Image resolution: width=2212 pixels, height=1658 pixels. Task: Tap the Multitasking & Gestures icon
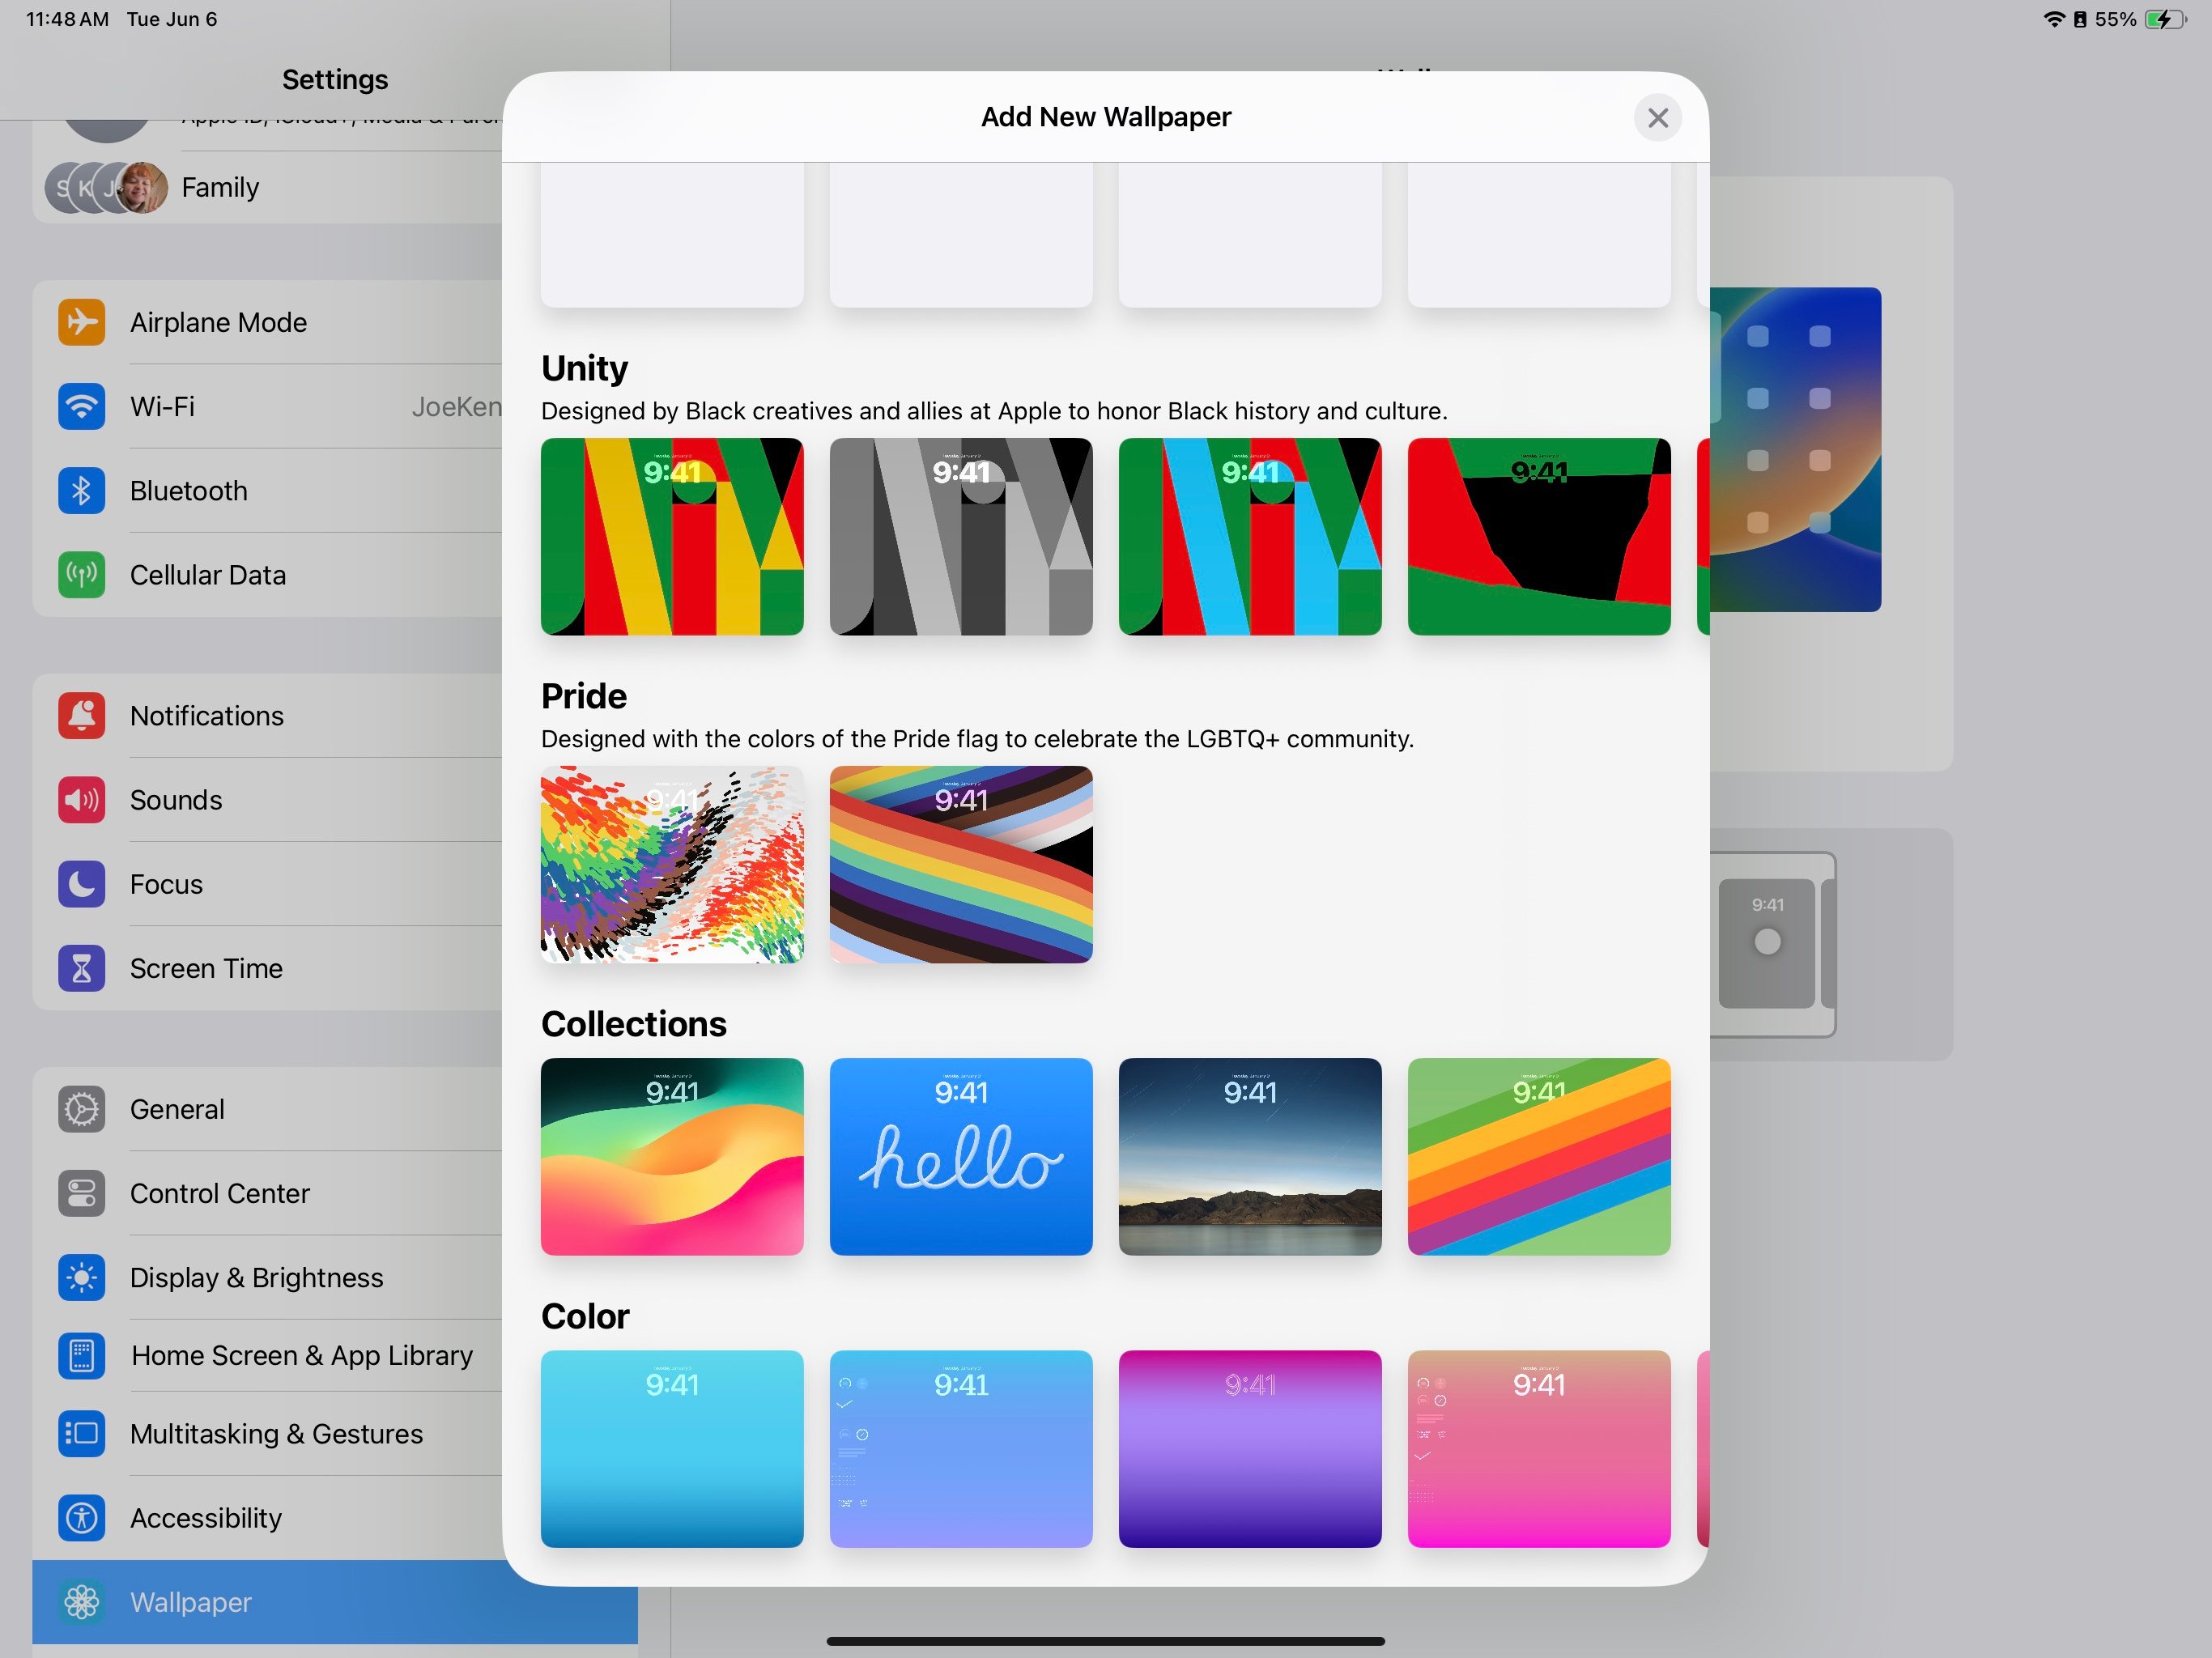[81, 1433]
